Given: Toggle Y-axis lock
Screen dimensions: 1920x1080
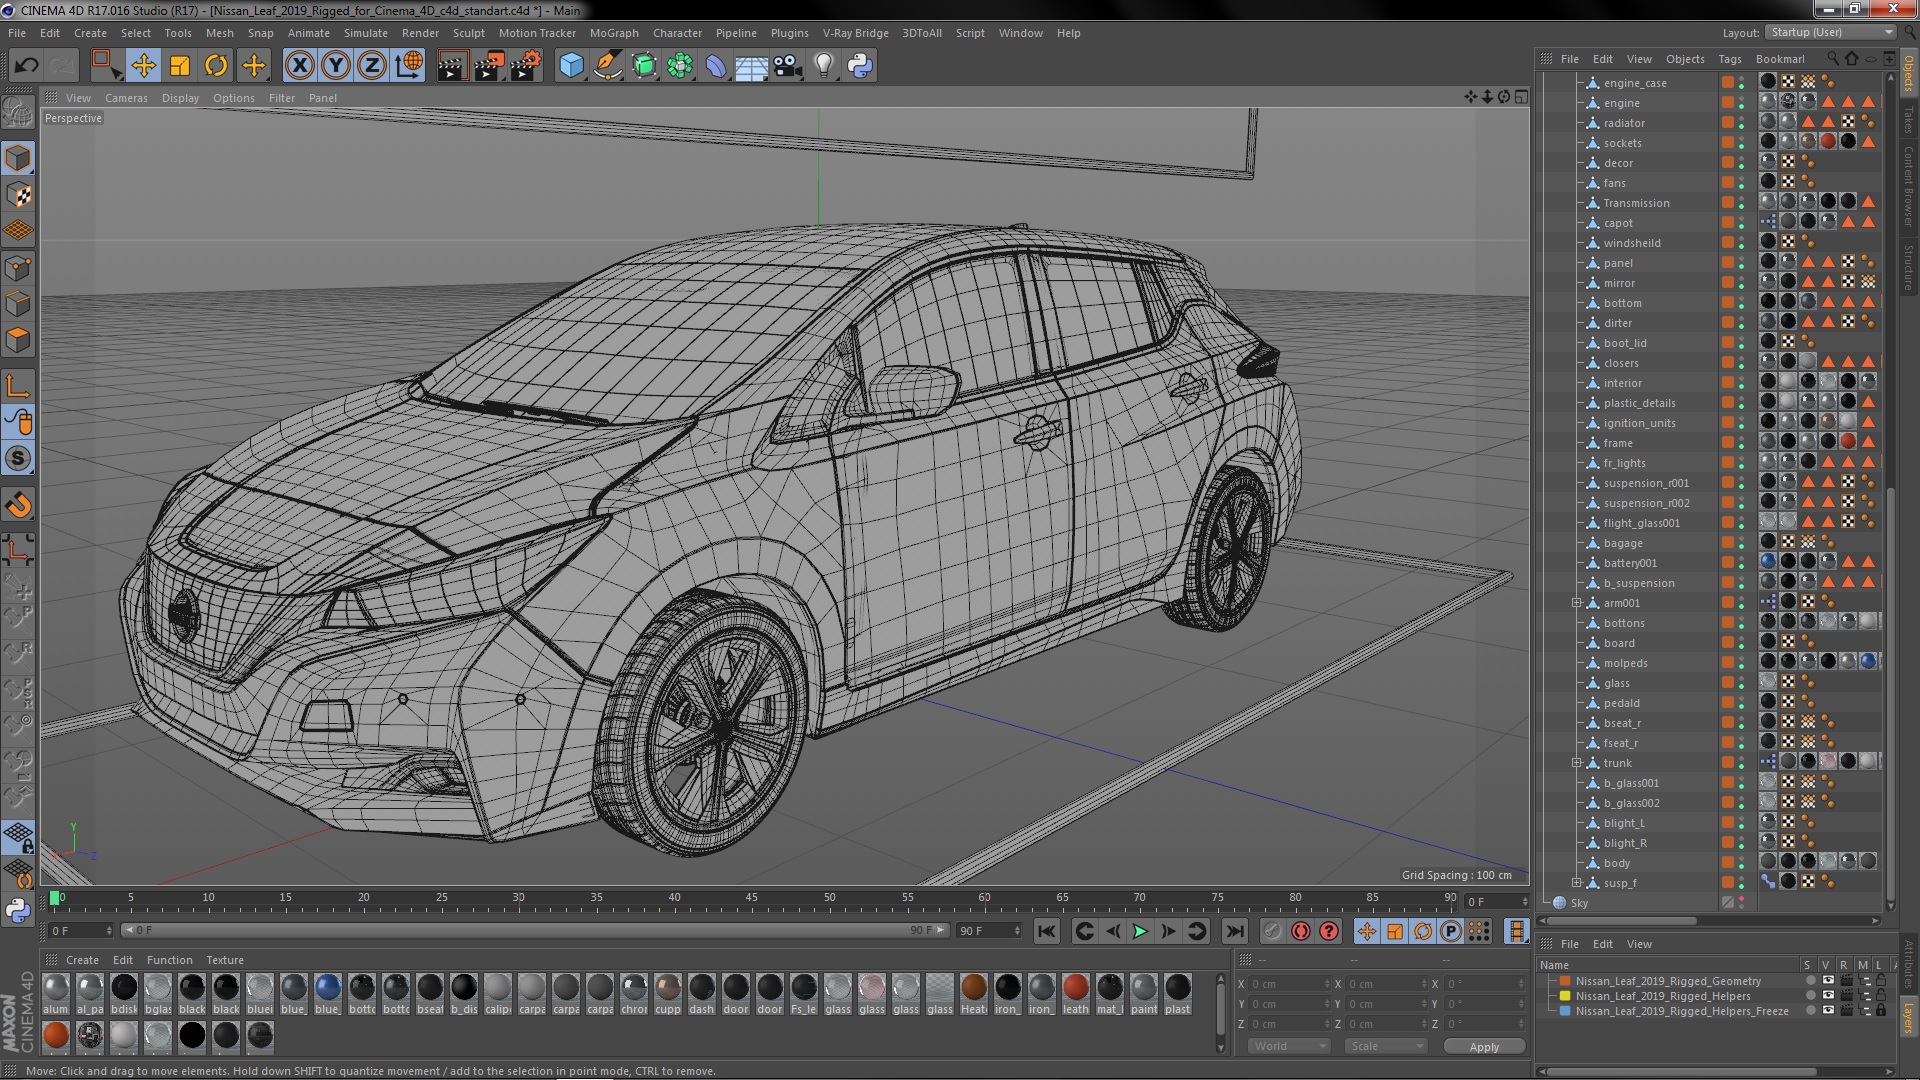Looking at the screenshot, I should pyautogui.click(x=336, y=66).
